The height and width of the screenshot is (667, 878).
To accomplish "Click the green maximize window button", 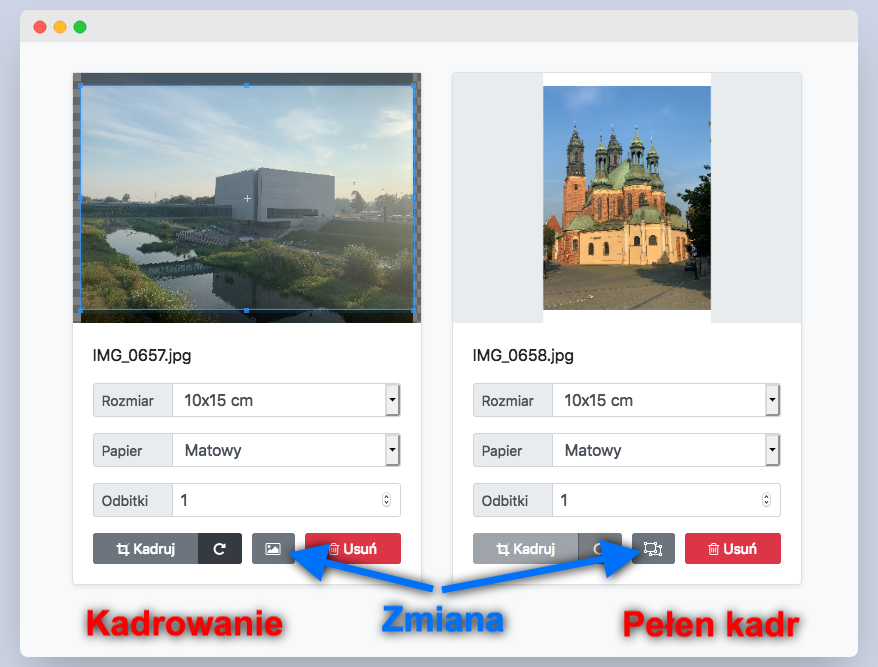I will coord(80,27).
